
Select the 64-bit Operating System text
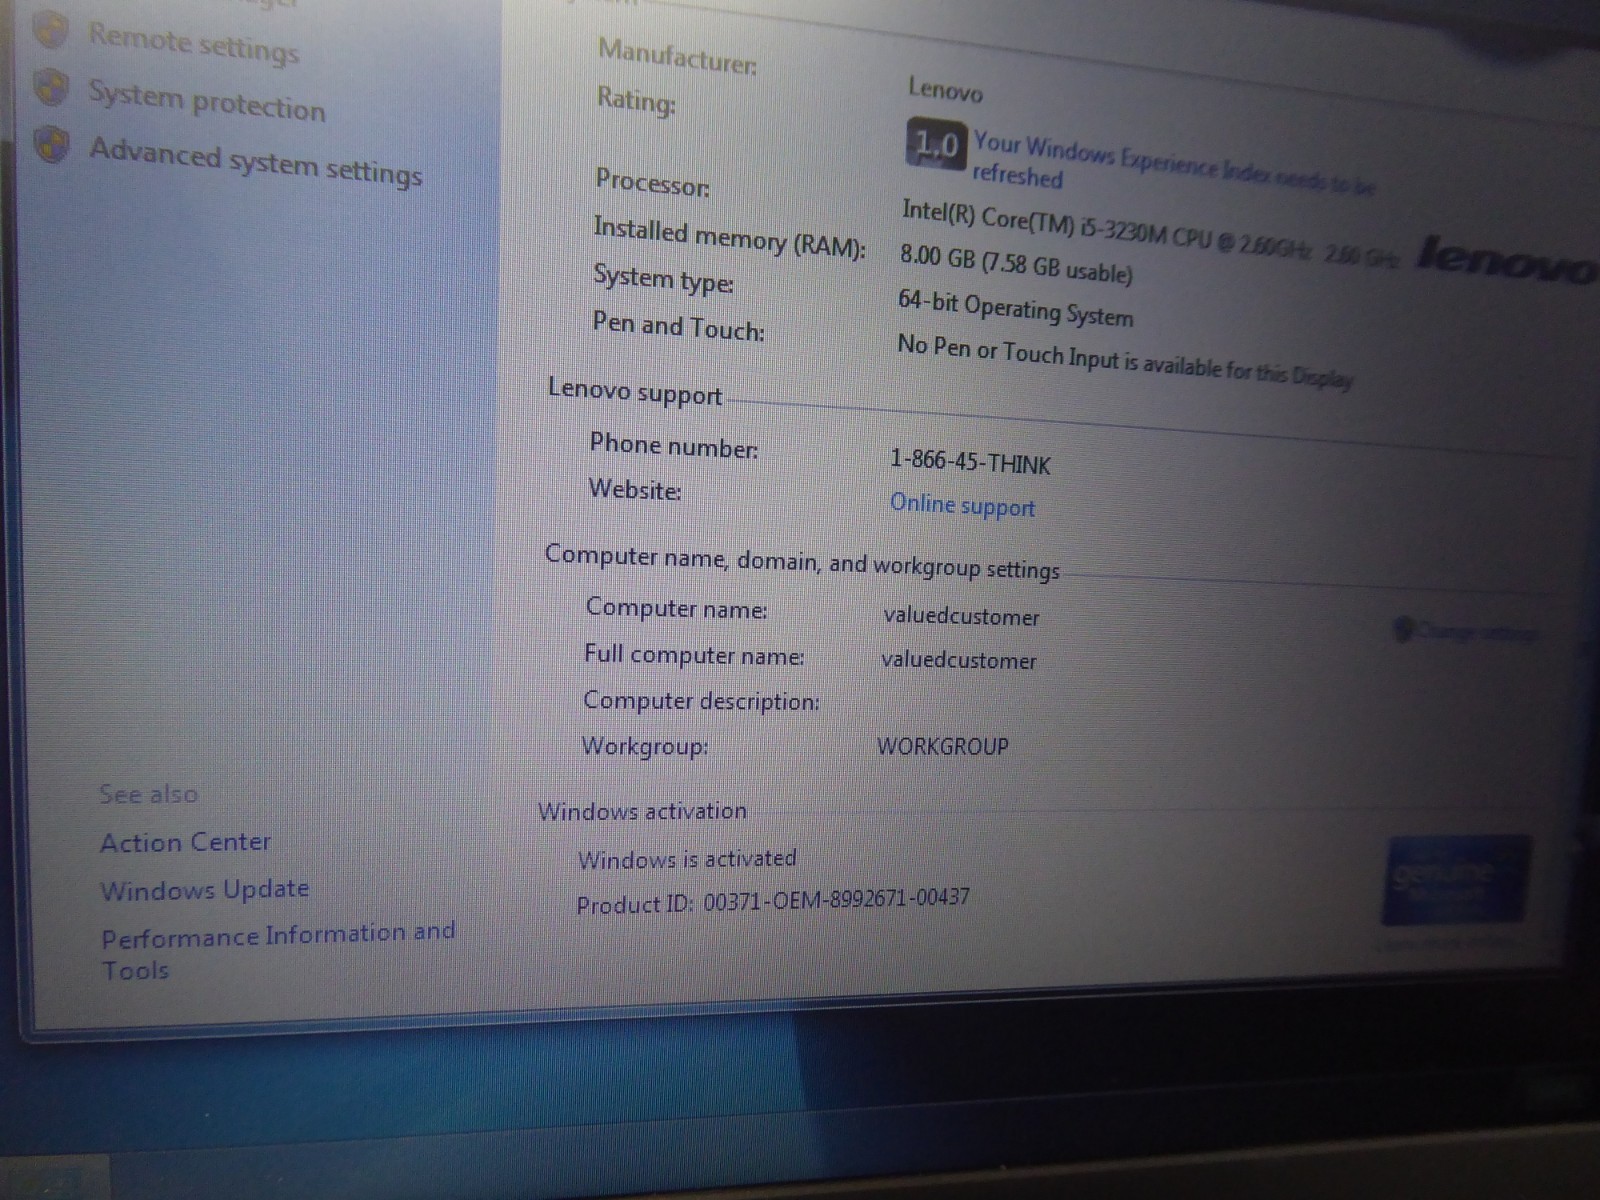tap(1015, 308)
